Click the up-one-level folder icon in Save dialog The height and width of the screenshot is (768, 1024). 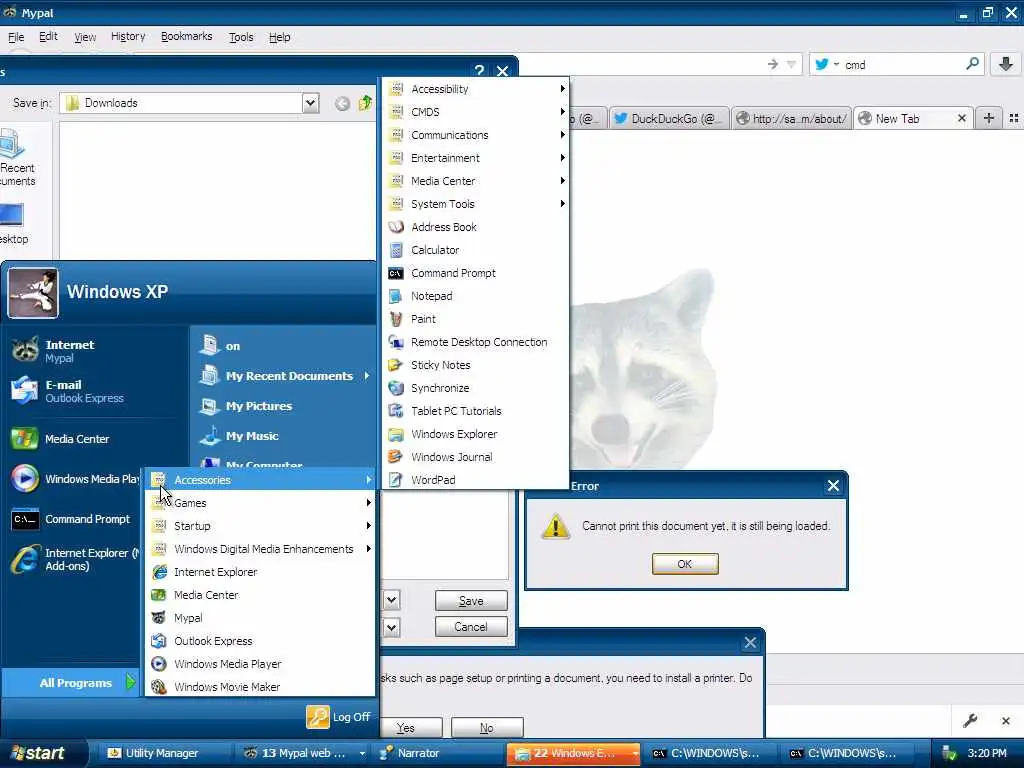click(x=366, y=103)
